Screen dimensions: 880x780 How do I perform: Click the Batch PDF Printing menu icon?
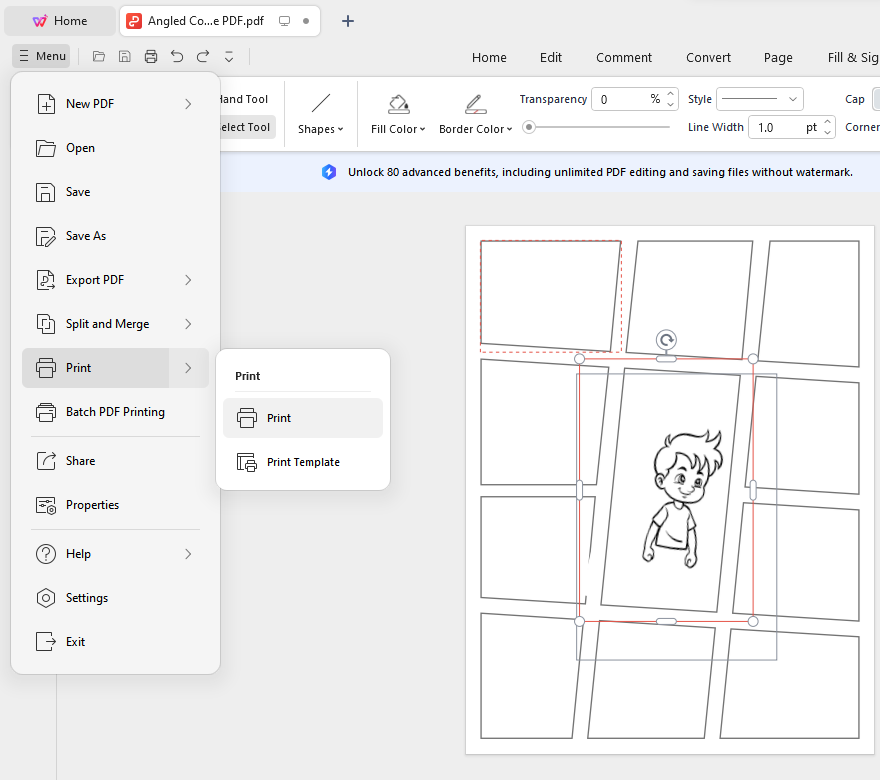point(45,412)
